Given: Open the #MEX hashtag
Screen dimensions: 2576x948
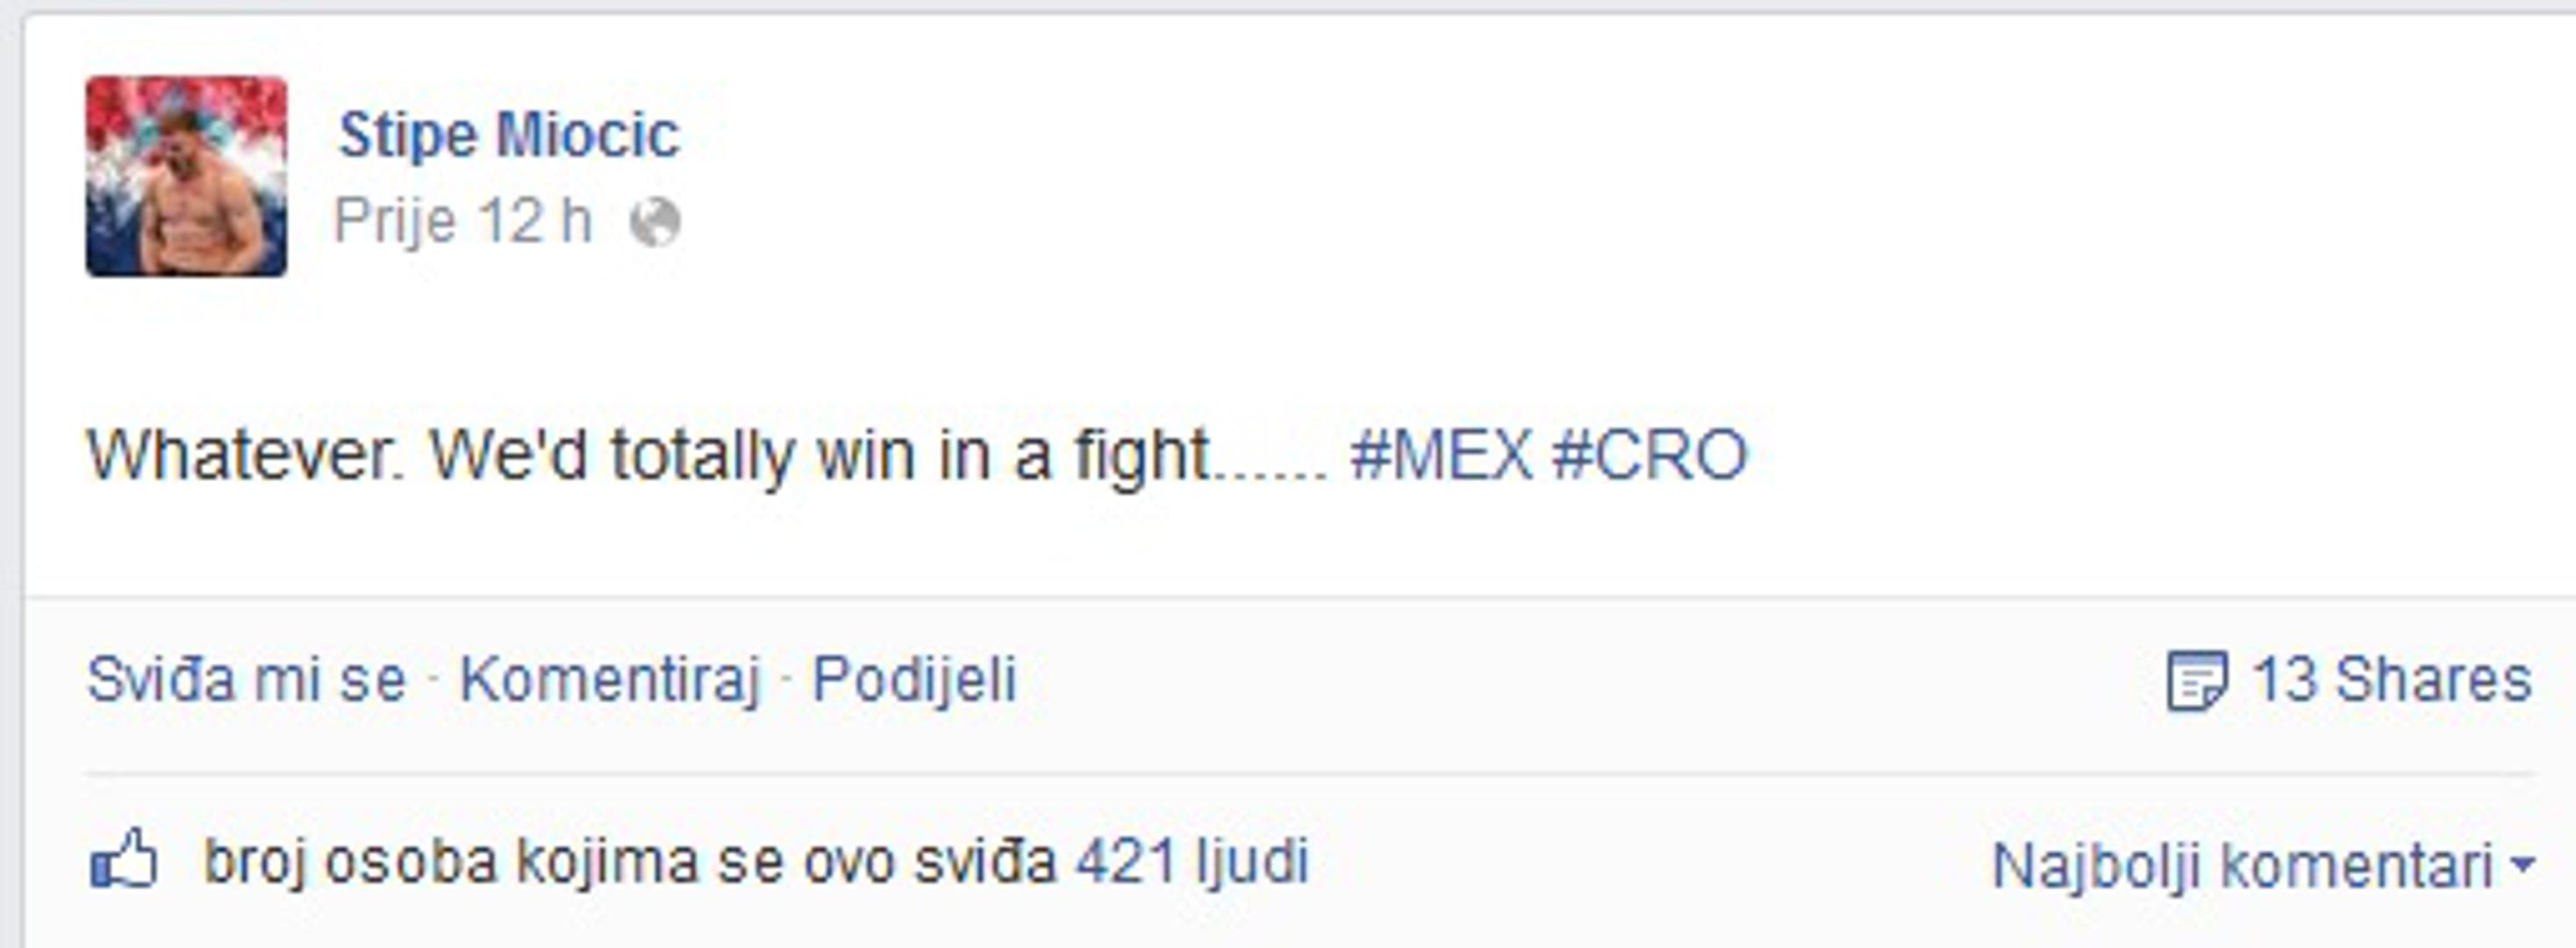Looking at the screenshot, I should pyautogui.click(x=1441, y=455).
